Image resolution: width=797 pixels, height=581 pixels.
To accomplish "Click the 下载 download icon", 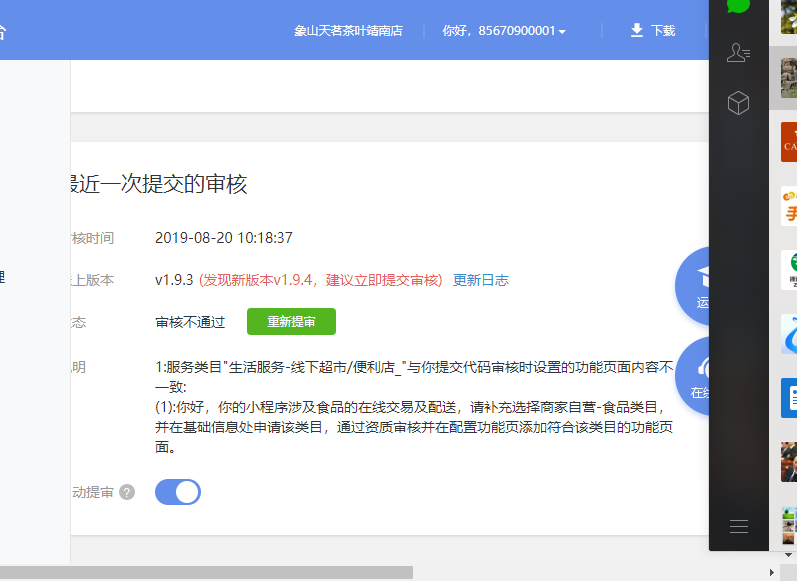I will click(636, 30).
